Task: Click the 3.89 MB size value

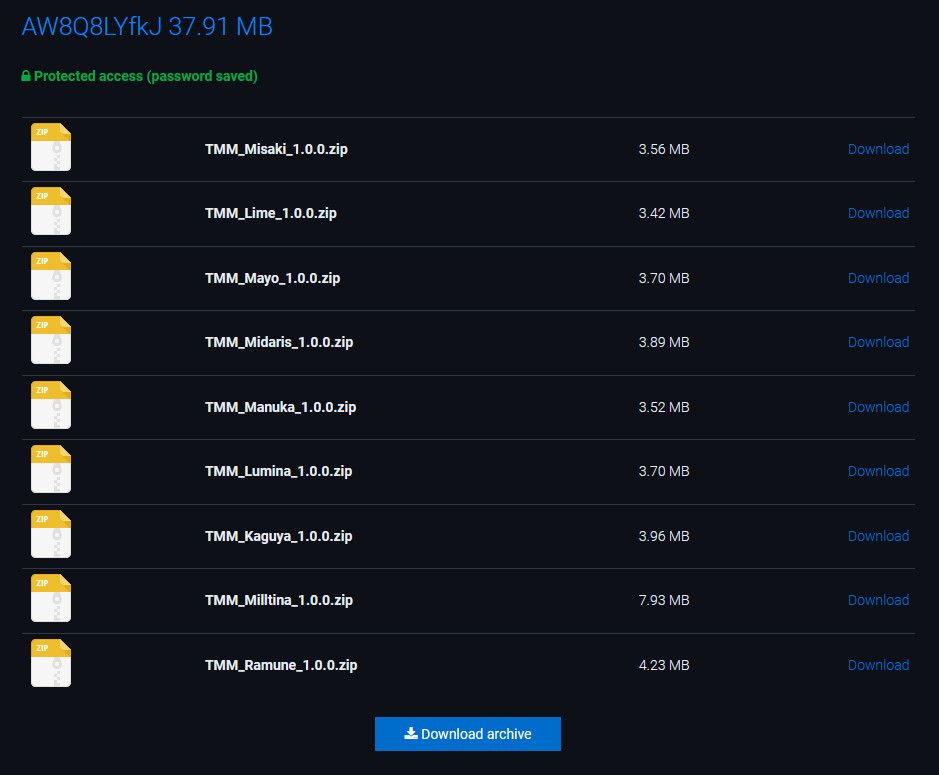Action: (664, 342)
